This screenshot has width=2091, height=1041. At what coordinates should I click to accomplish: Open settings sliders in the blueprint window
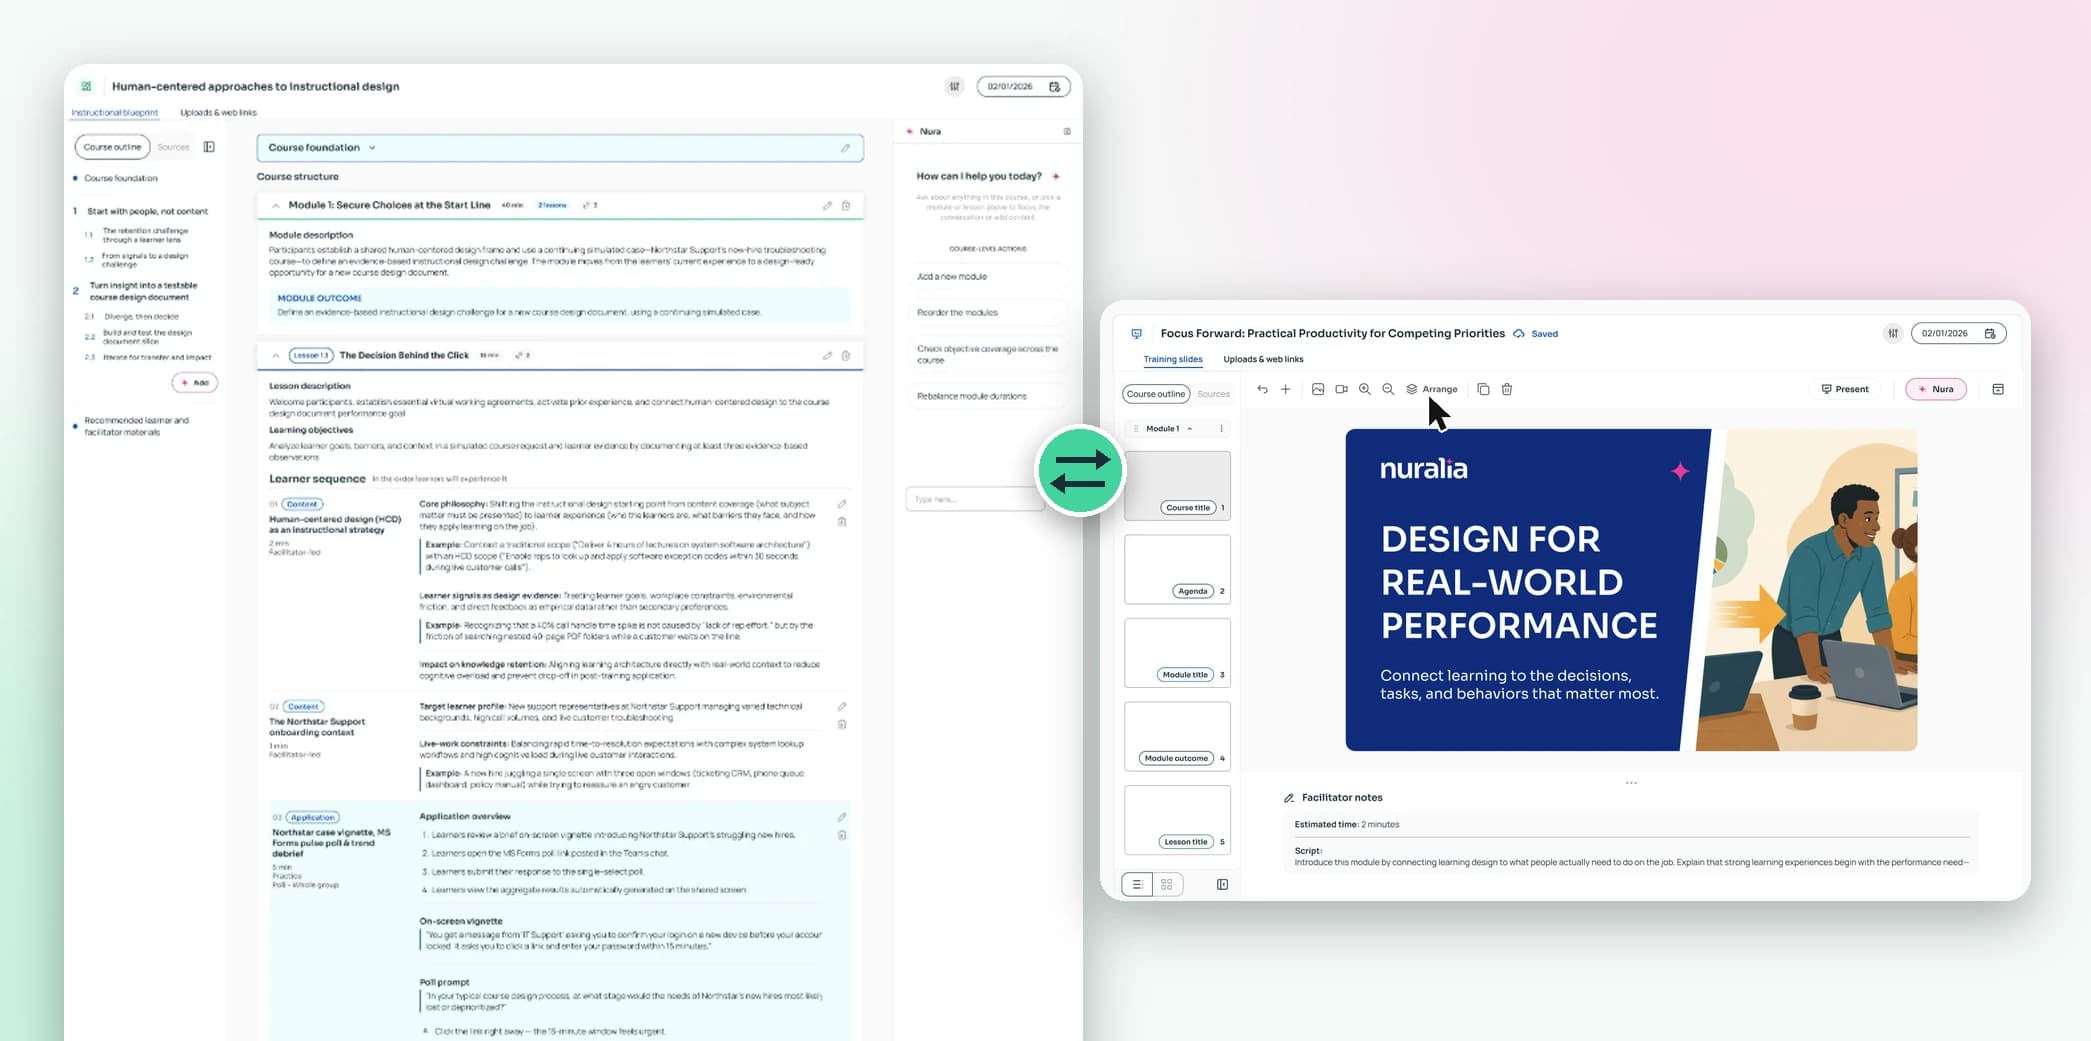(955, 87)
